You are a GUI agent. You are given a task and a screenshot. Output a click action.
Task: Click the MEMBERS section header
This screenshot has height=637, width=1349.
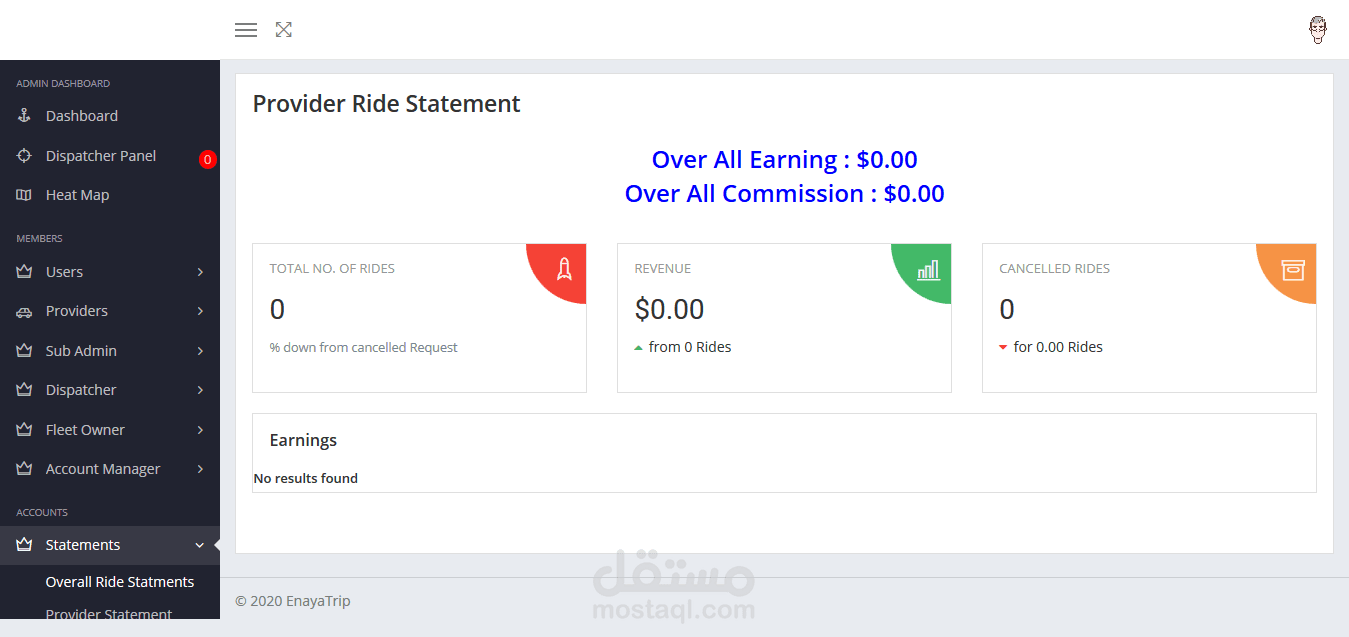(39, 238)
